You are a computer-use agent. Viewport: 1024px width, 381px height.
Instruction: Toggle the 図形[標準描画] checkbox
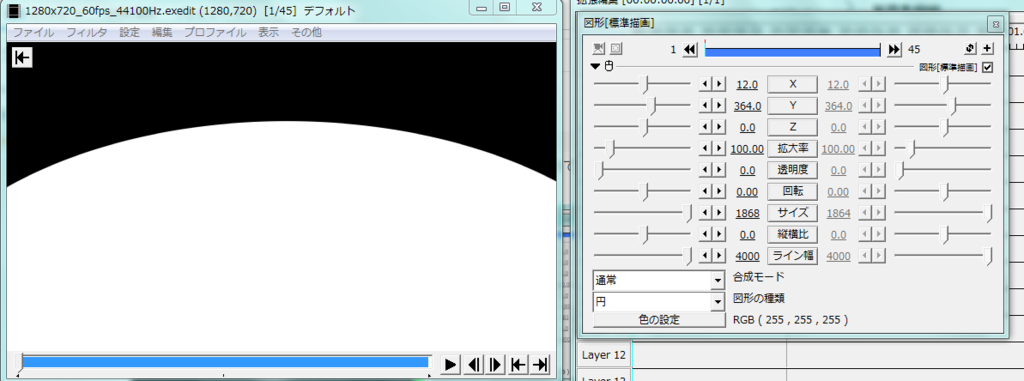[987, 67]
